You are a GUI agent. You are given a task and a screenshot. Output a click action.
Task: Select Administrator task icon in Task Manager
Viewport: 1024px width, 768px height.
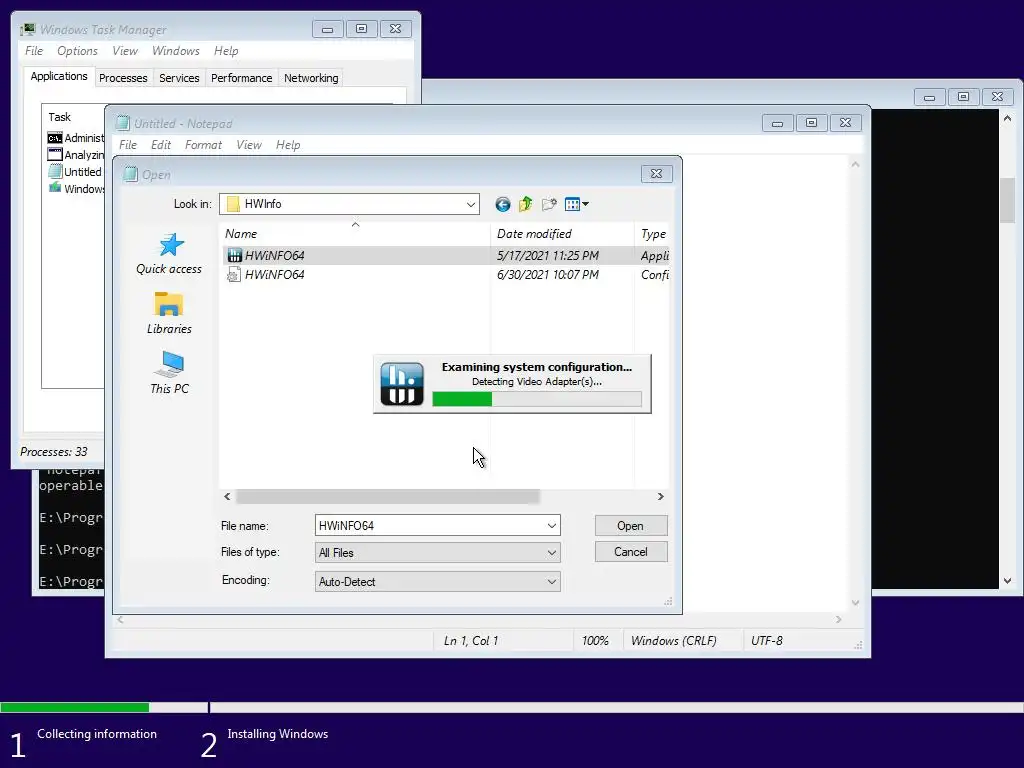tap(55, 138)
